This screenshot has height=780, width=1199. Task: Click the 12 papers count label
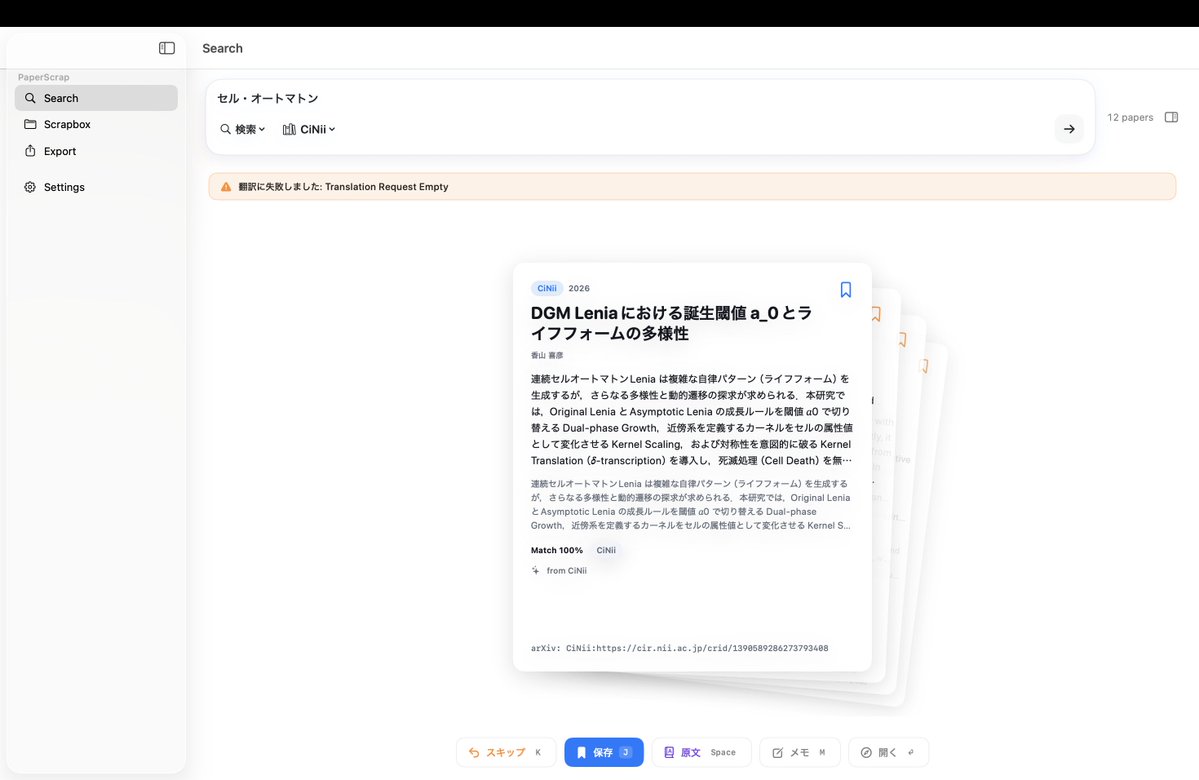(x=1130, y=117)
